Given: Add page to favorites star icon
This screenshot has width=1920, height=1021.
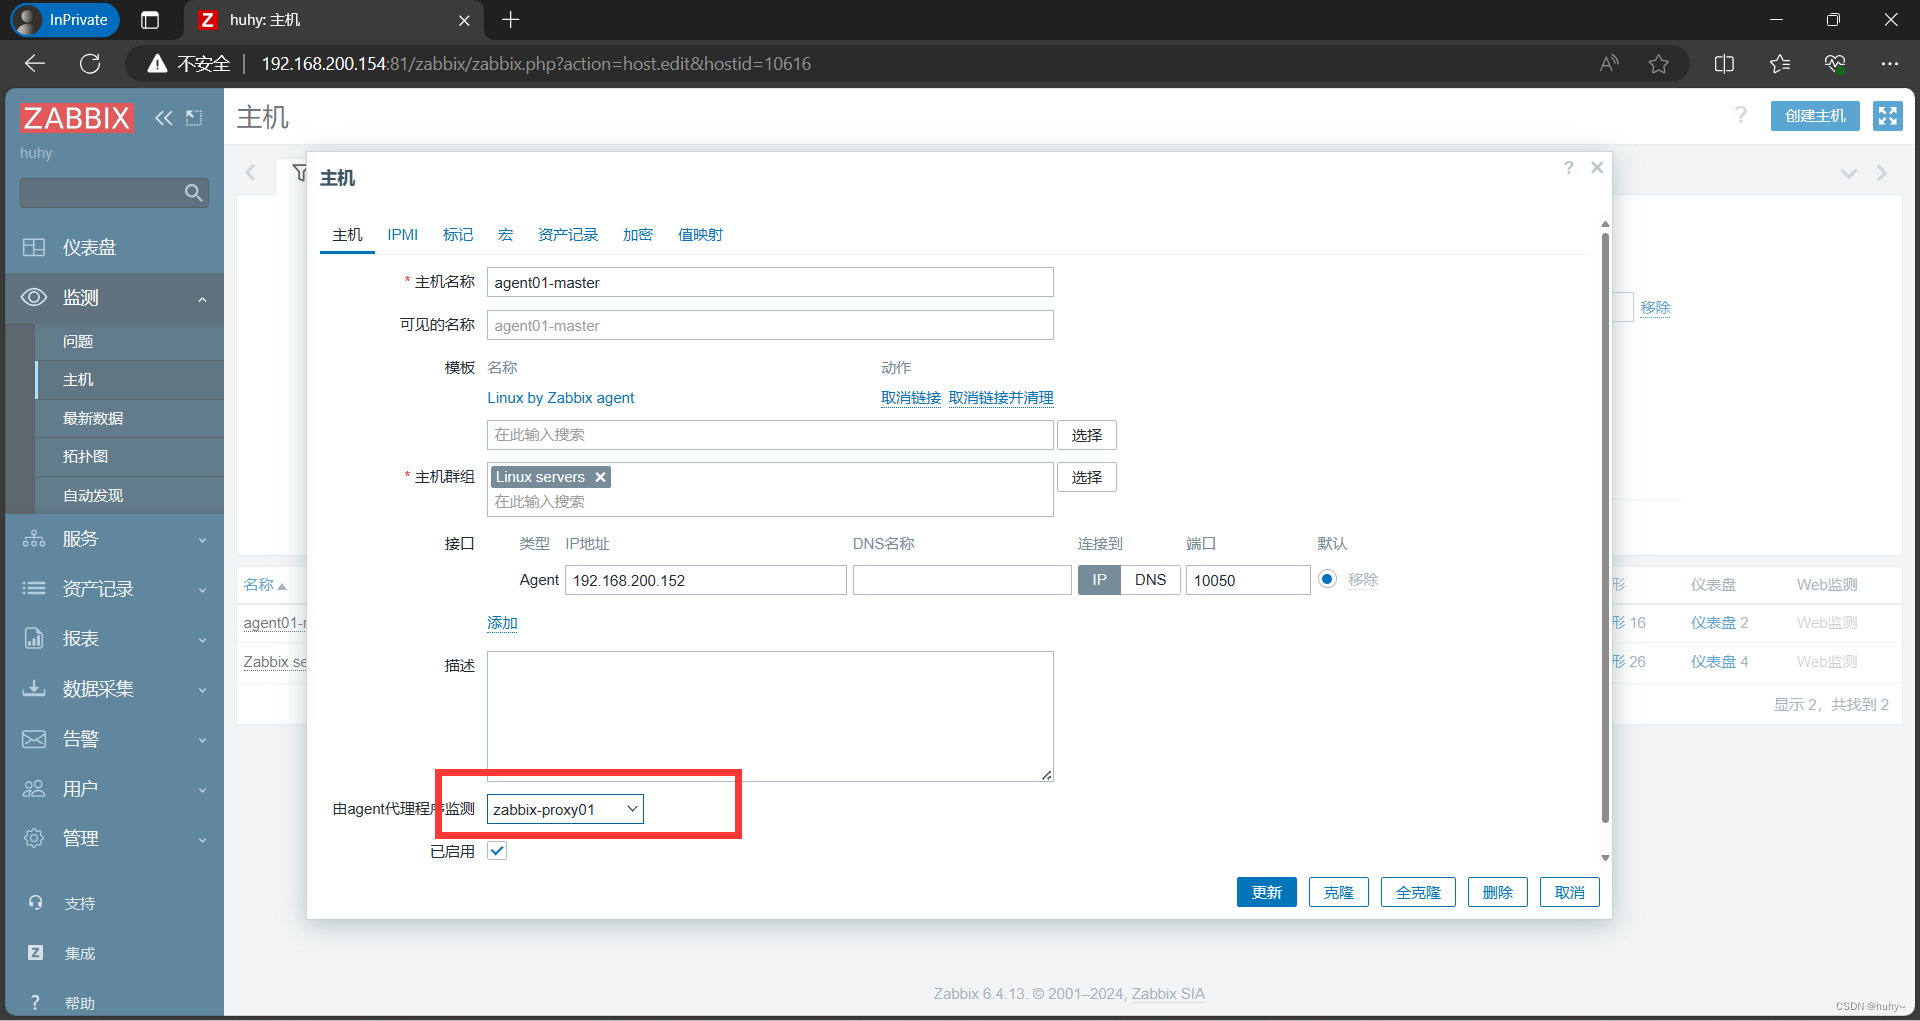Looking at the screenshot, I should tap(1659, 64).
